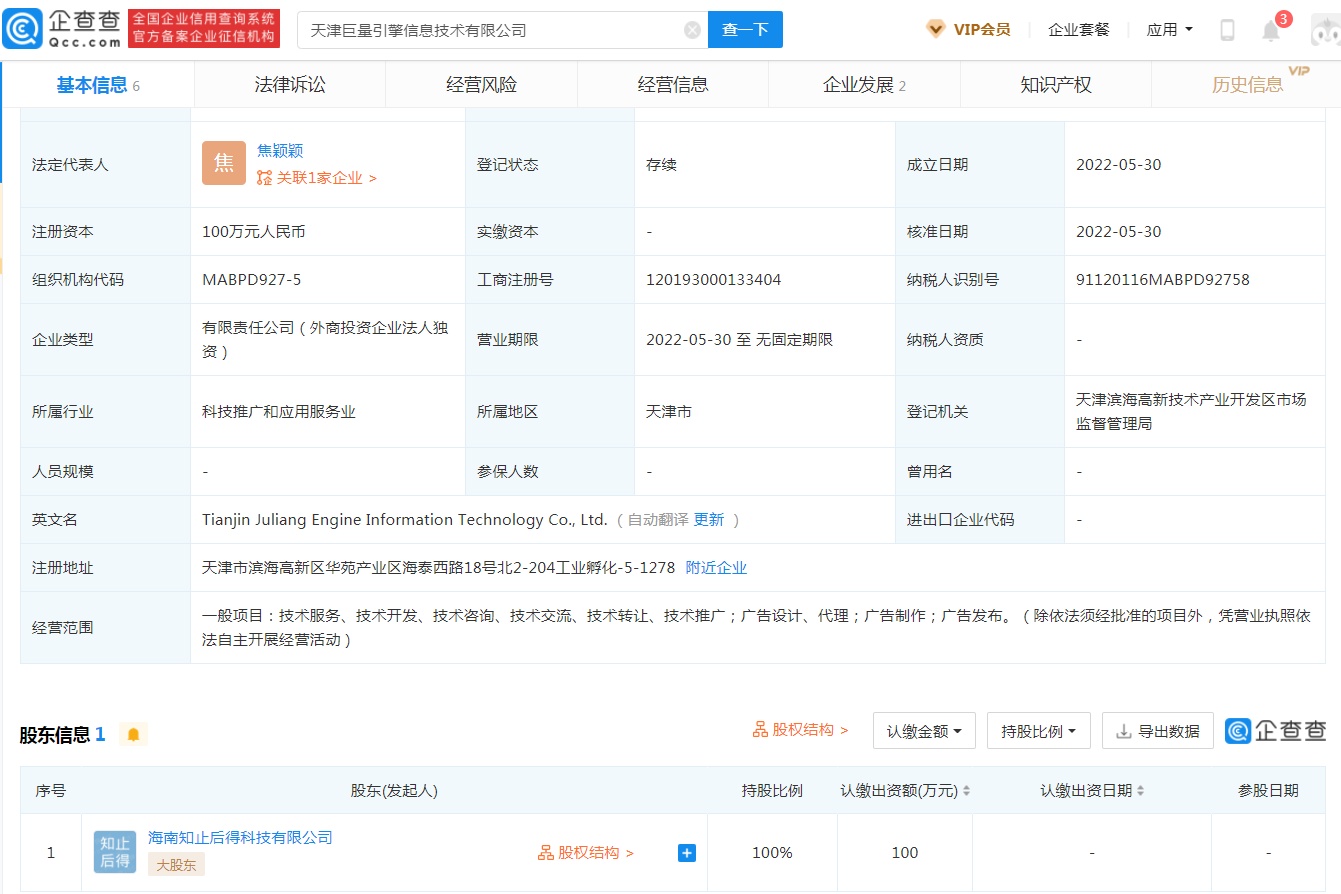Click the 导出数据 export button
Image resolution: width=1341 pixels, height=894 pixels.
[1158, 731]
